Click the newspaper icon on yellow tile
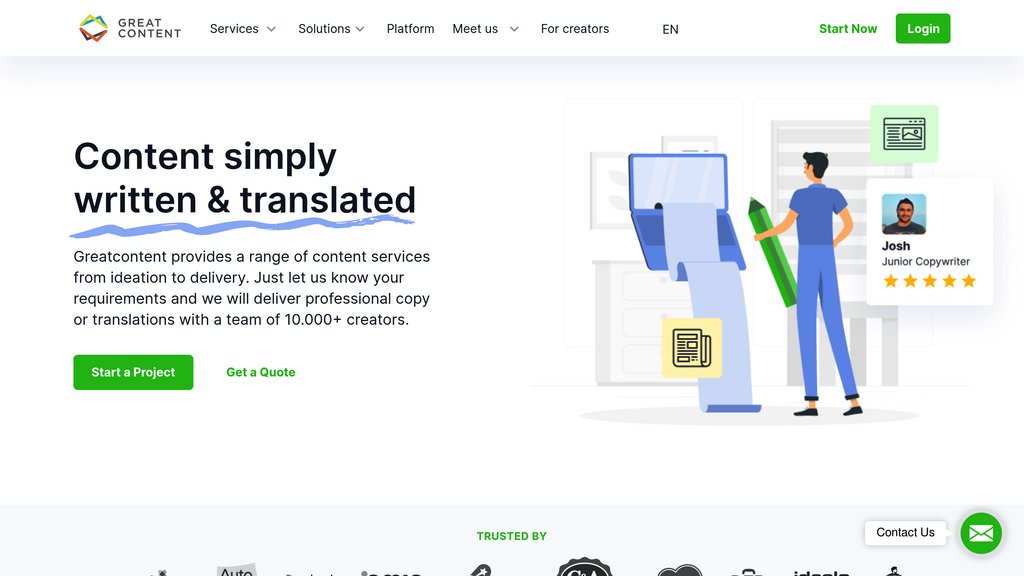This screenshot has width=1024, height=576. [x=691, y=348]
